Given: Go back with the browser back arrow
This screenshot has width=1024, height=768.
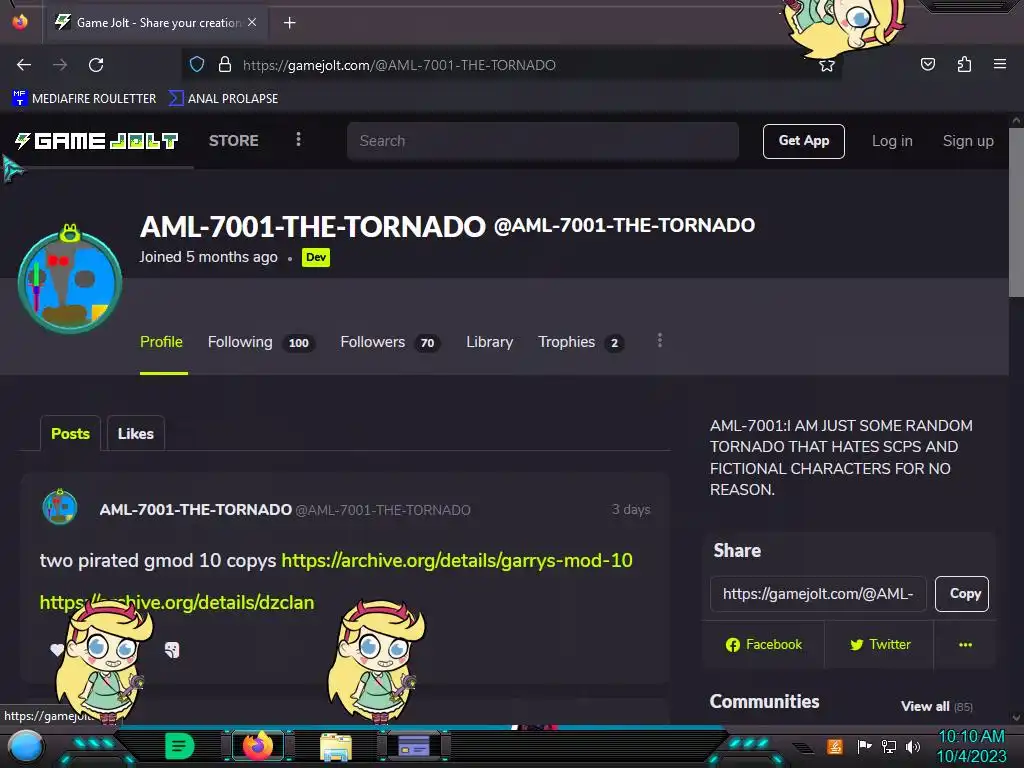Looking at the screenshot, I should (24, 65).
